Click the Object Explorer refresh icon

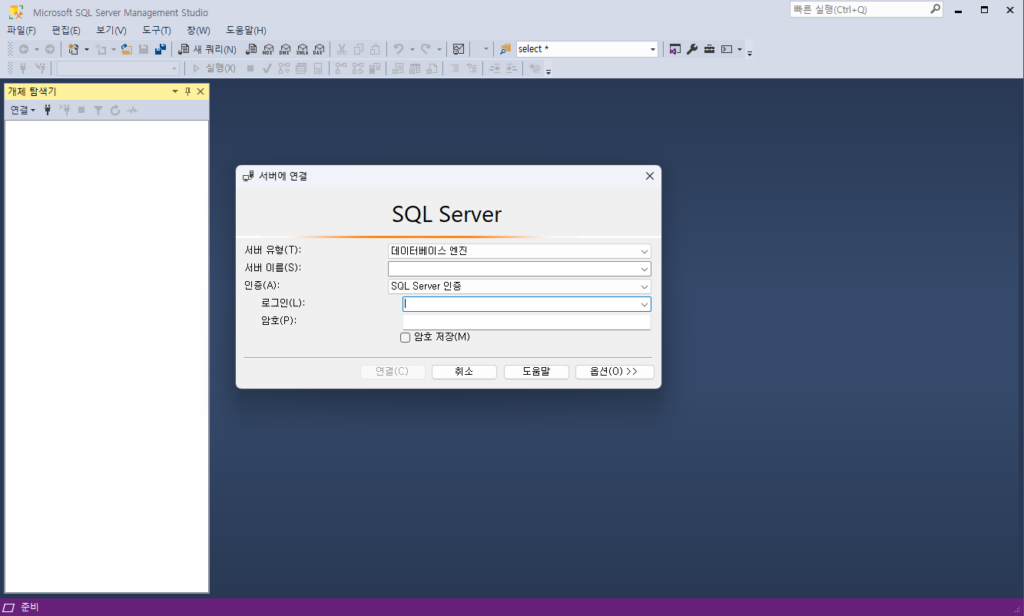pos(115,110)
